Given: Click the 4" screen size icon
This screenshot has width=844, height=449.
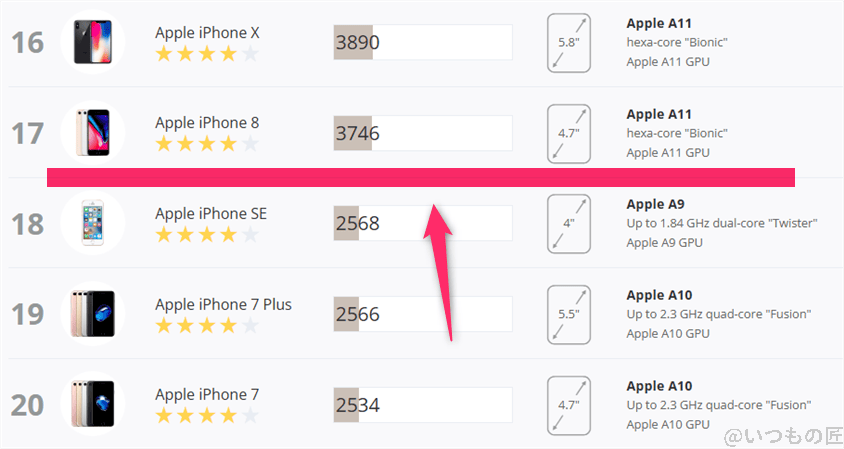Looking at the screenshot, I should pos(568,223).
